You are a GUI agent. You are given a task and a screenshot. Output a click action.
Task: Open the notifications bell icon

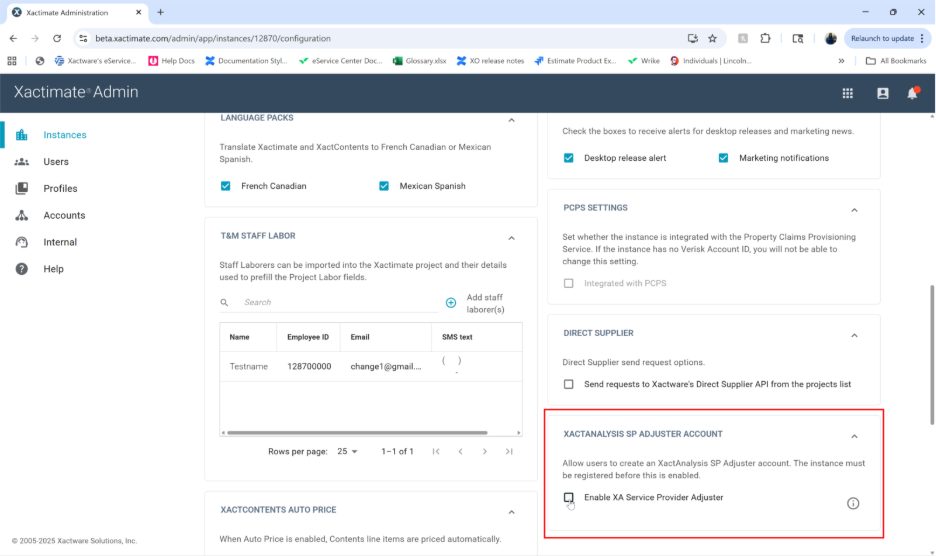tap(913, 93)
